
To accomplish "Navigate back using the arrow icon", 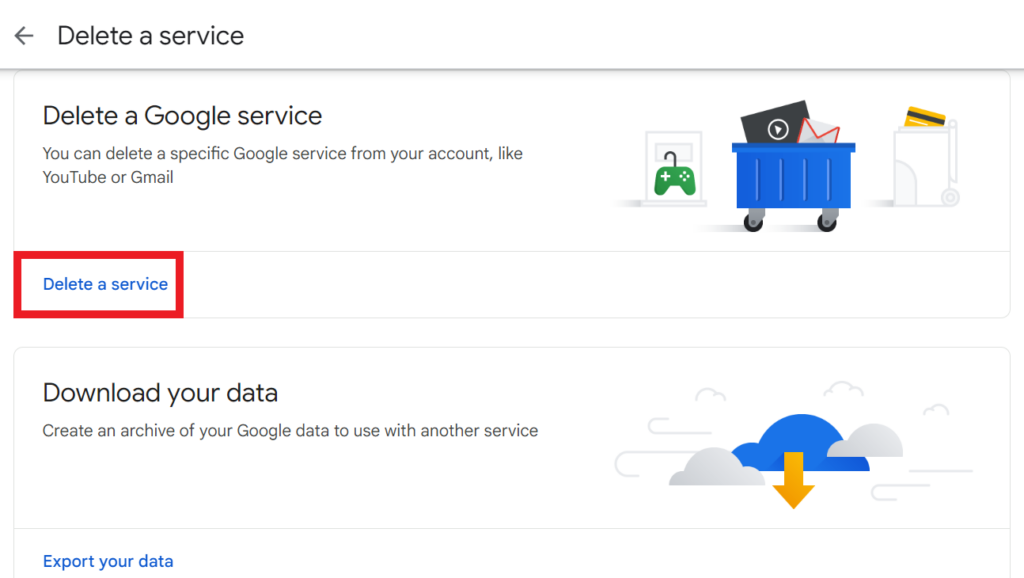I will tap(23, 35).
